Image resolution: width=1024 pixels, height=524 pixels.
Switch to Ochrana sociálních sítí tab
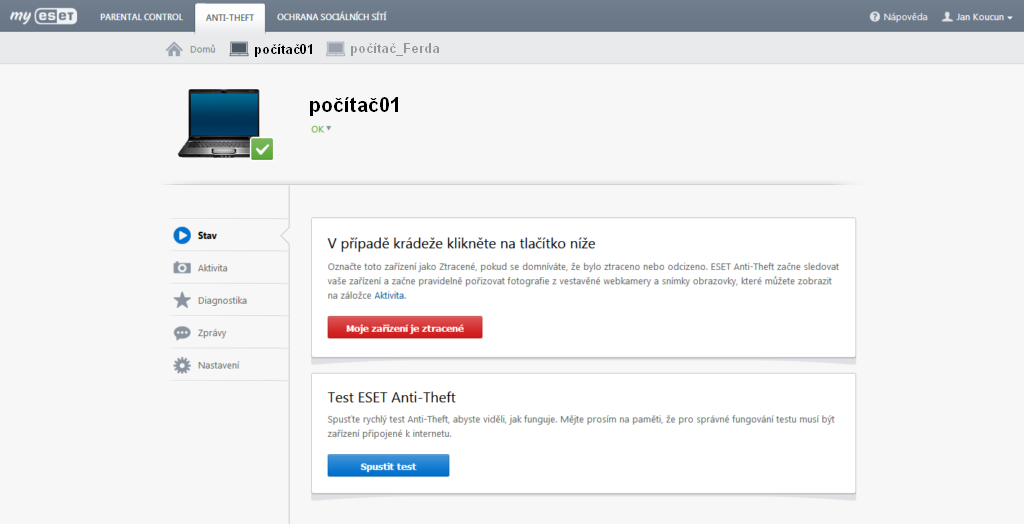coord(332,17)
